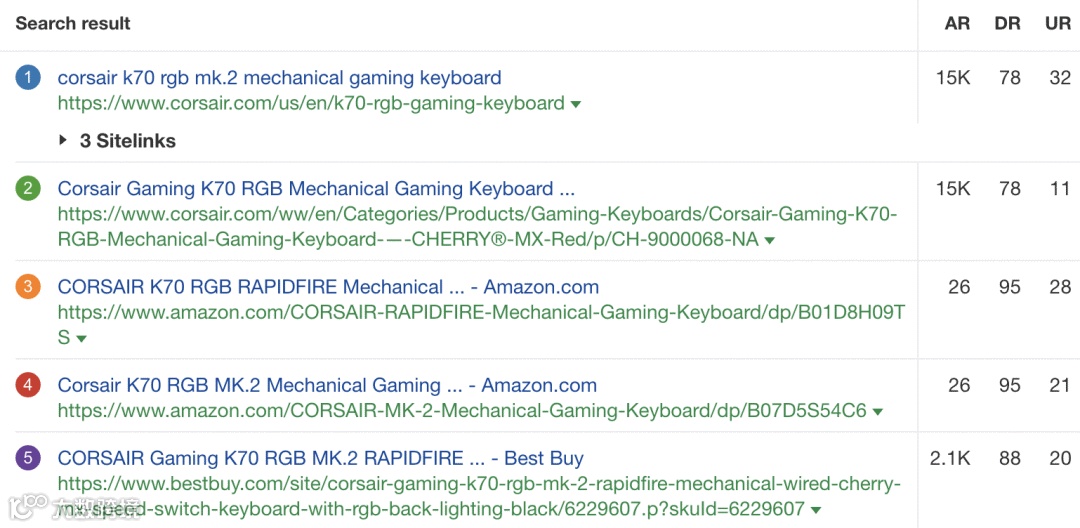Visit the amazon.com CORSAIR-RAPIDFIRE URL

coord(481,326)
